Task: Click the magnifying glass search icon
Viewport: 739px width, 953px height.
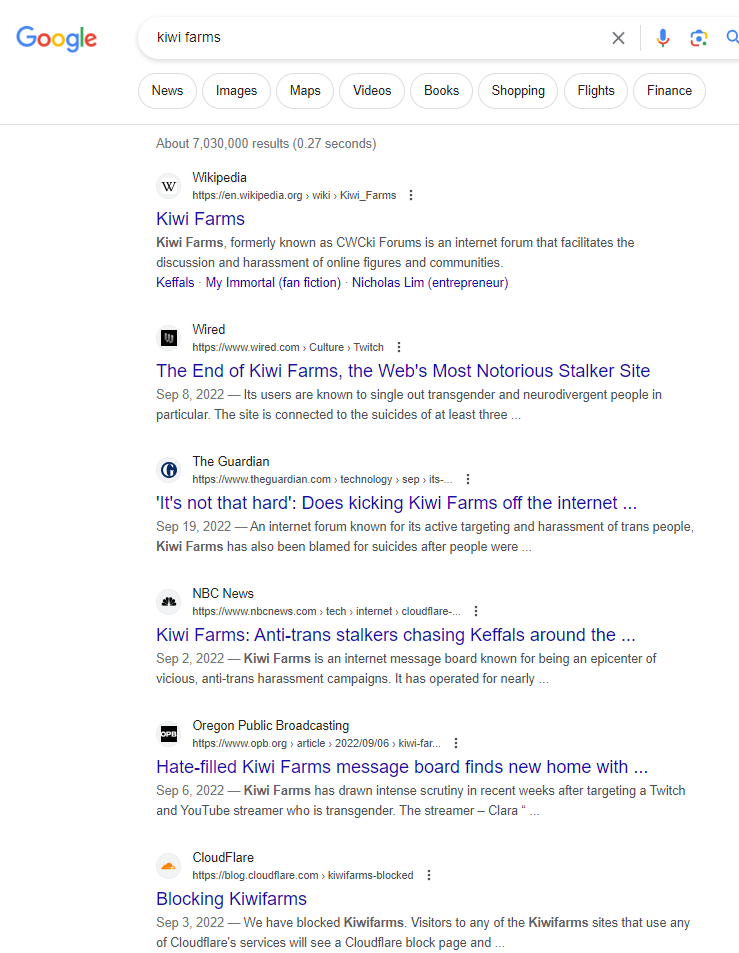Action: (x=732, y=38)
